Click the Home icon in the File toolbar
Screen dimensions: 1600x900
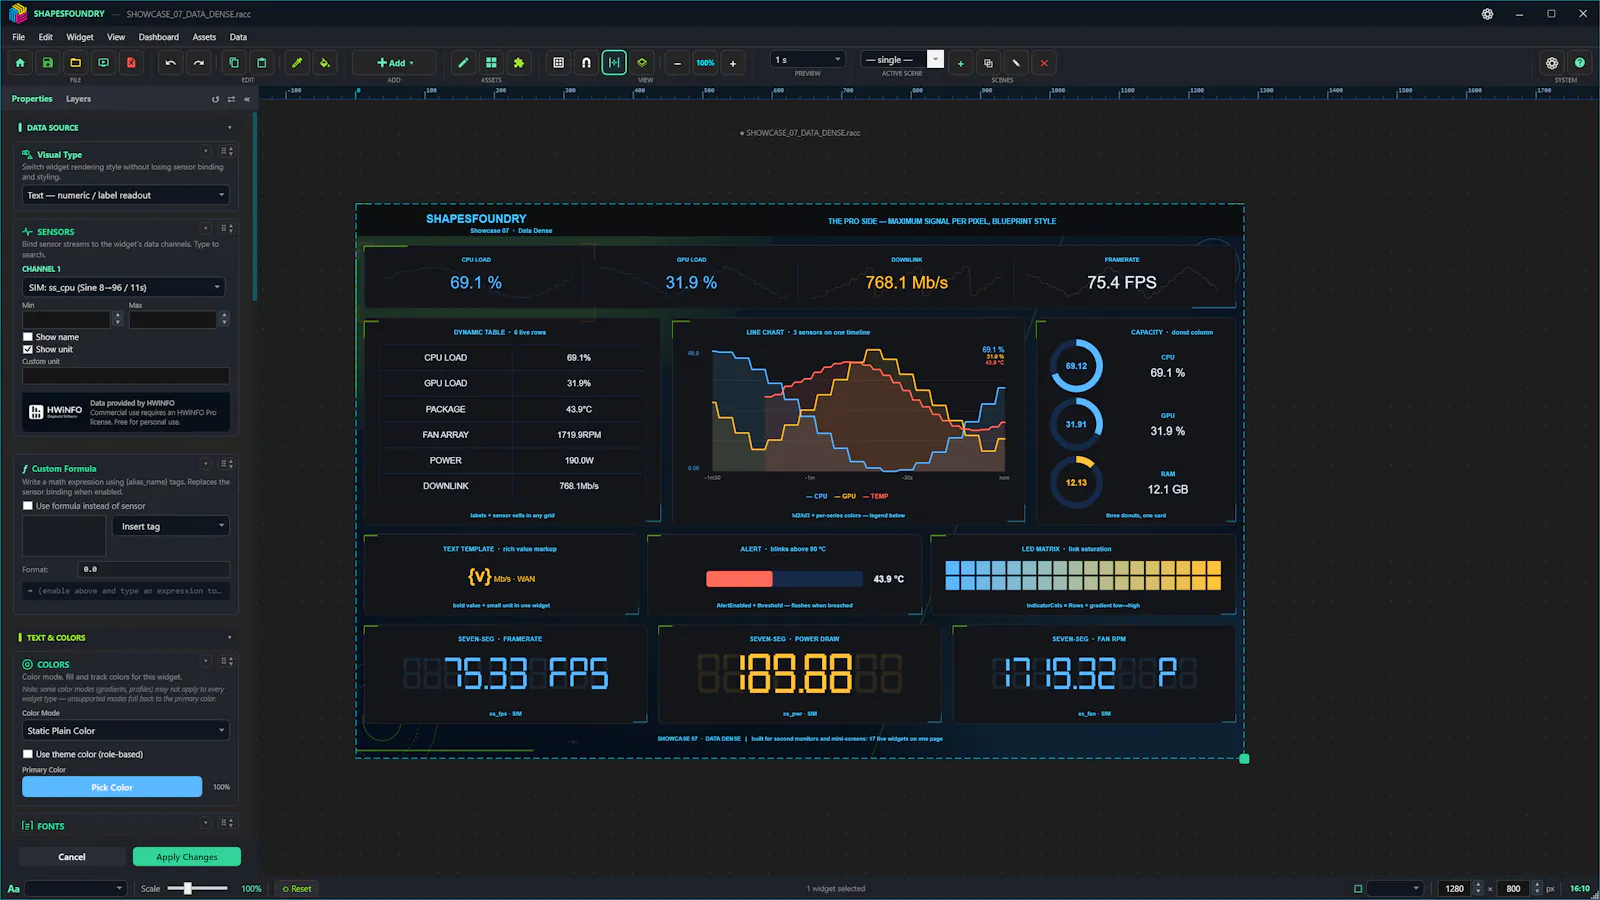[x=20, y=63]
